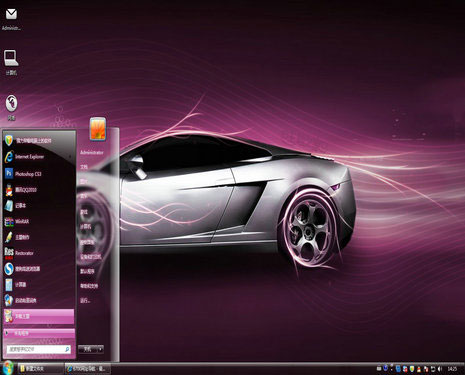Open the arrow next to Shut down
This screenshot has width=465, height=375.
[x=100, y=349]
